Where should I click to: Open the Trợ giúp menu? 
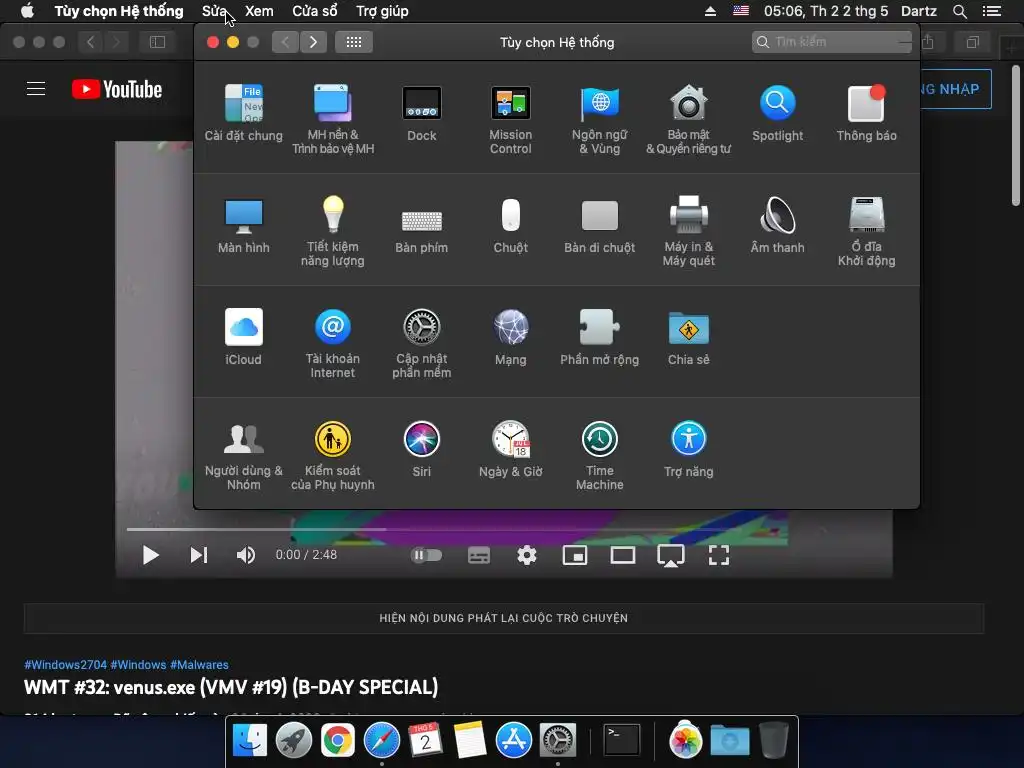click(x=382, y=11)
